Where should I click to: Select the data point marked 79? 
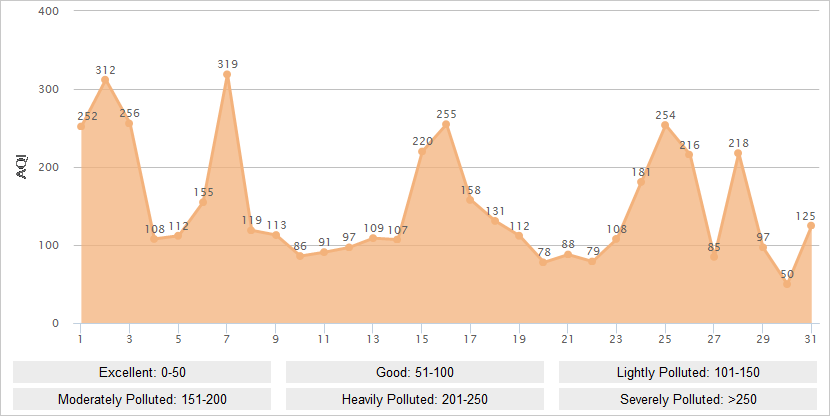592,261
